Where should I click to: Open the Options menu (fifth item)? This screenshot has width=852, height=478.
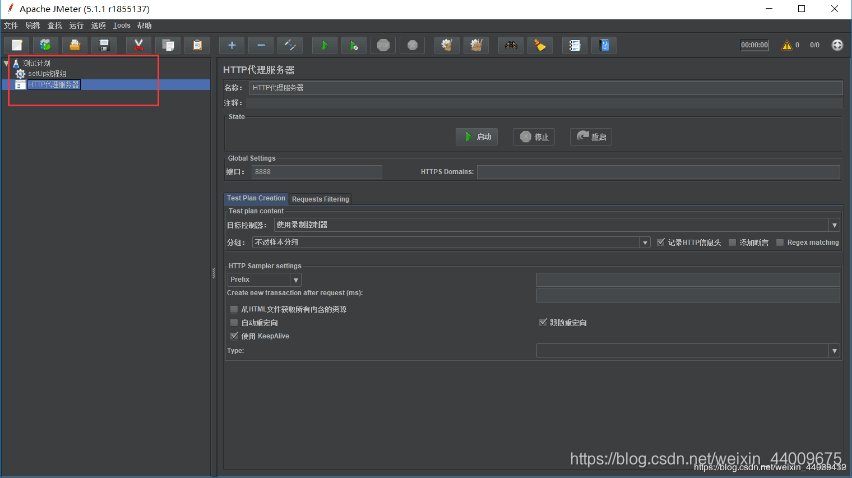98,26
